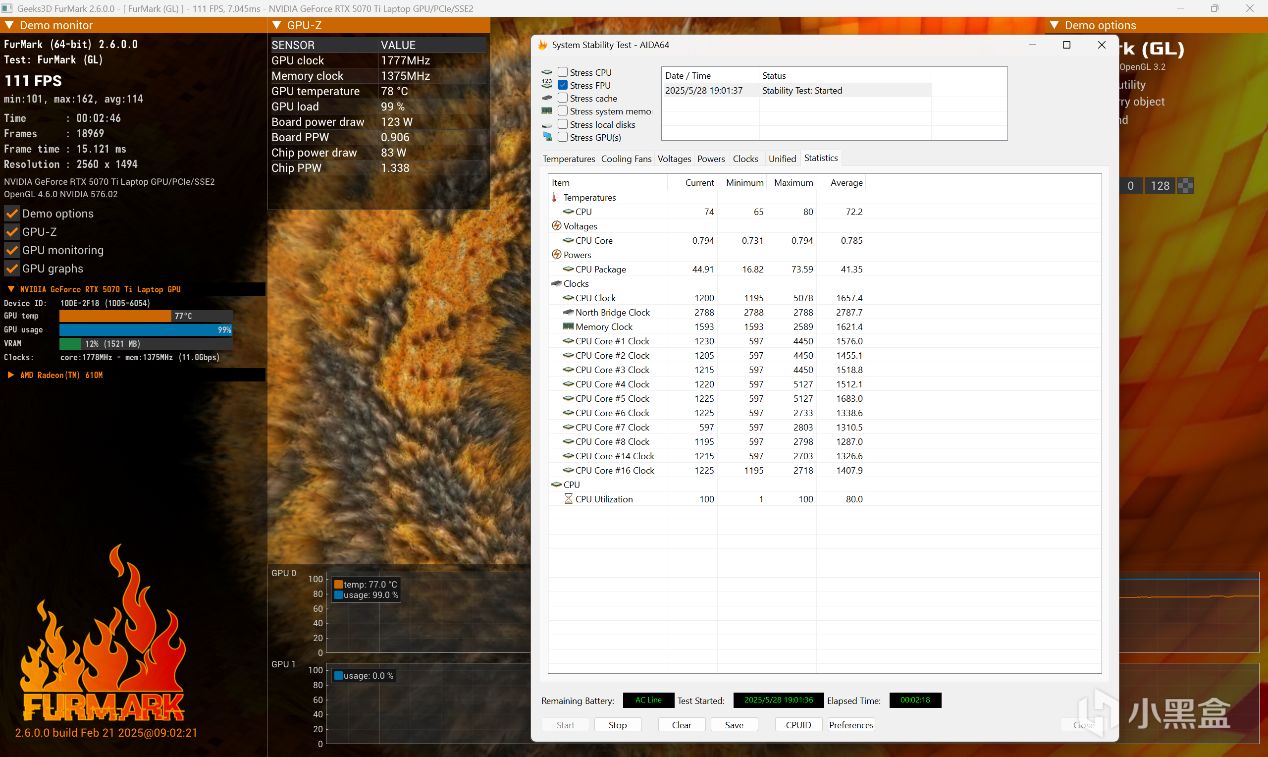Screen dimensions: 1268x757
Task: Enable the Stress GPU(s) checkbox
Action: click(x=563, y=137)
